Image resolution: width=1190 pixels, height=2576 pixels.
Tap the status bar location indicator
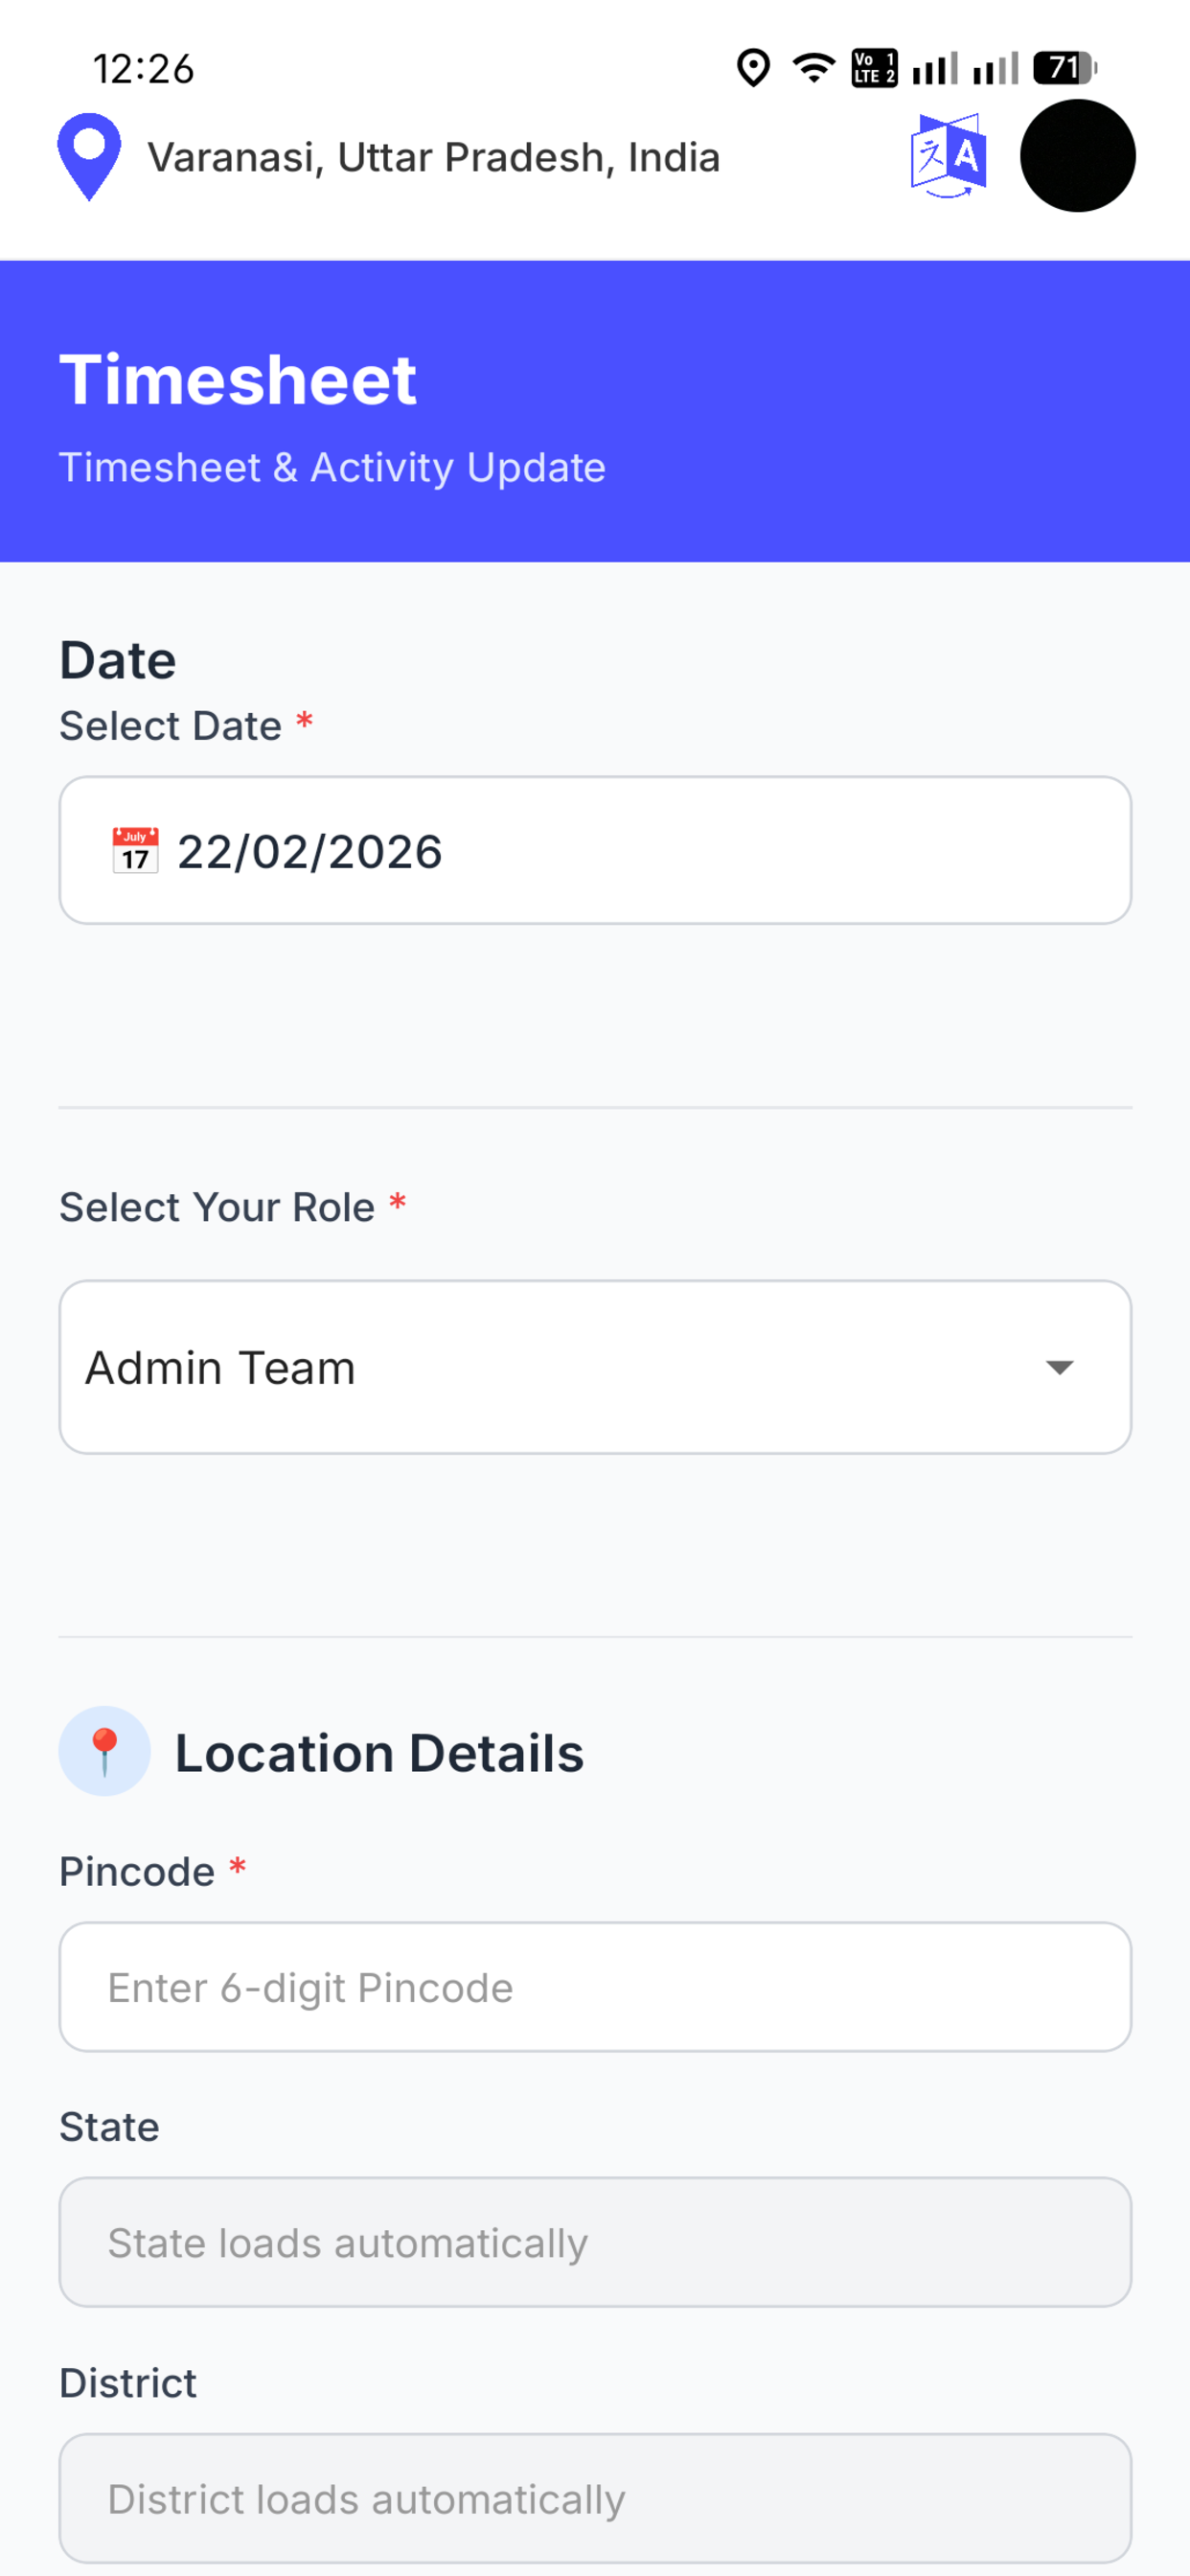[753, 68]
